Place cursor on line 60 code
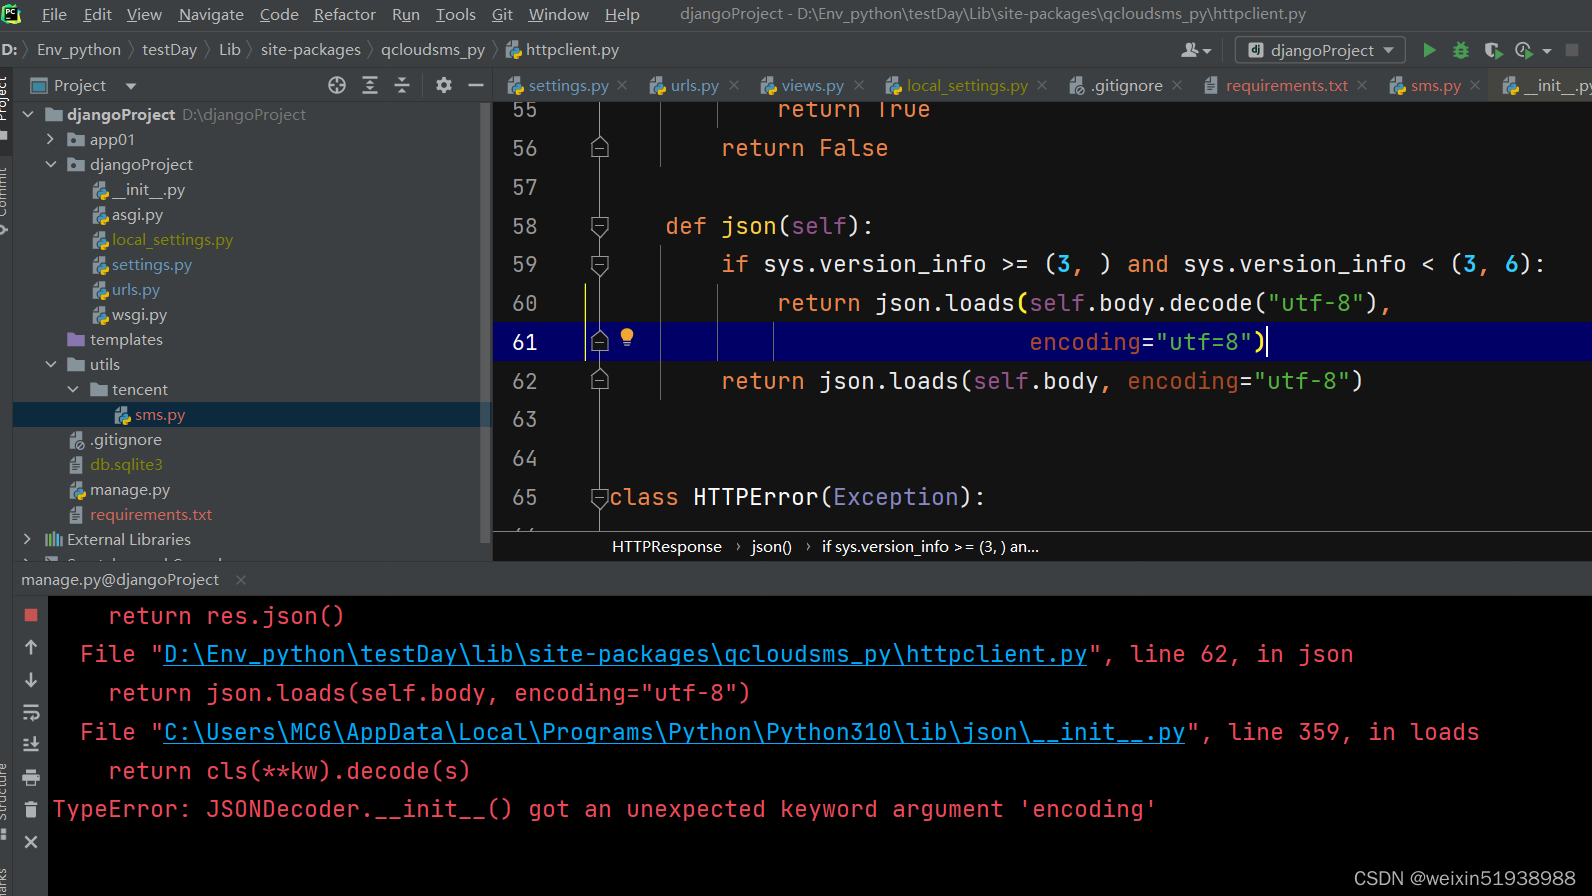 (1083, 303)
